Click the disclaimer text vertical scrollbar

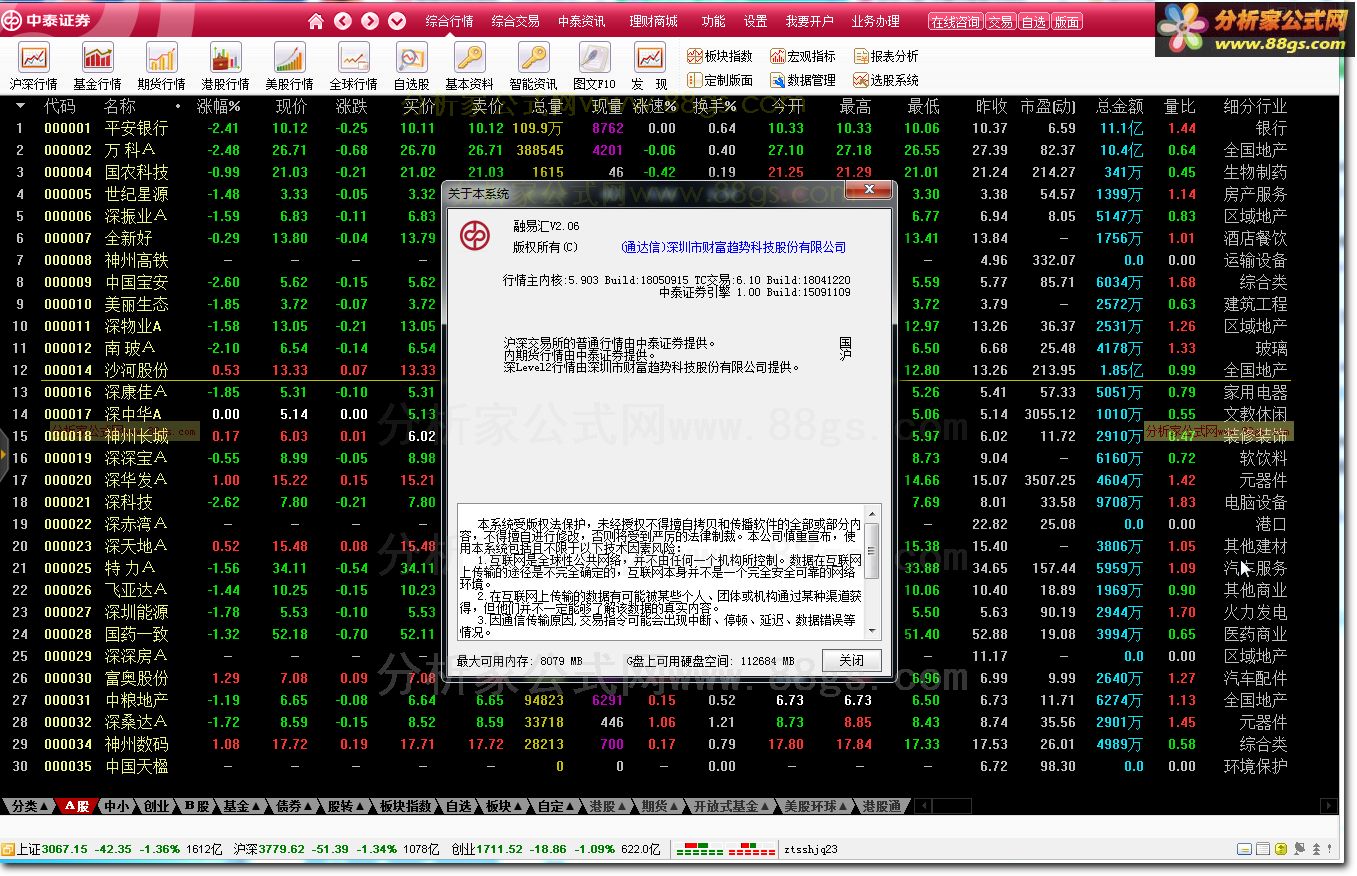871,571
